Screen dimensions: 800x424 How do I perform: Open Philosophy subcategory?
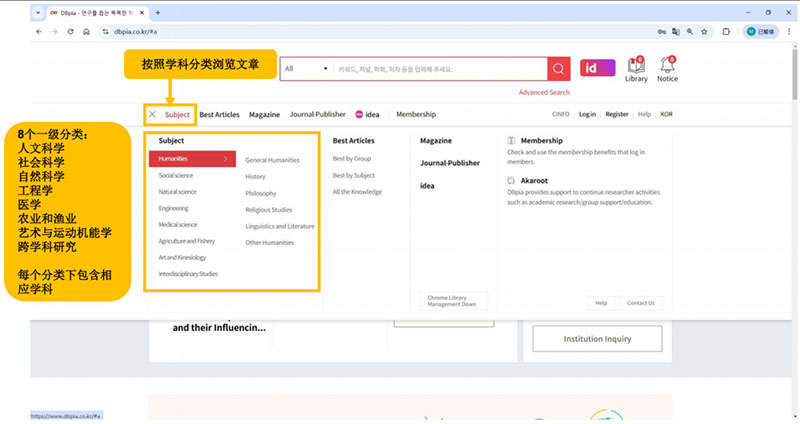(261, 193)
